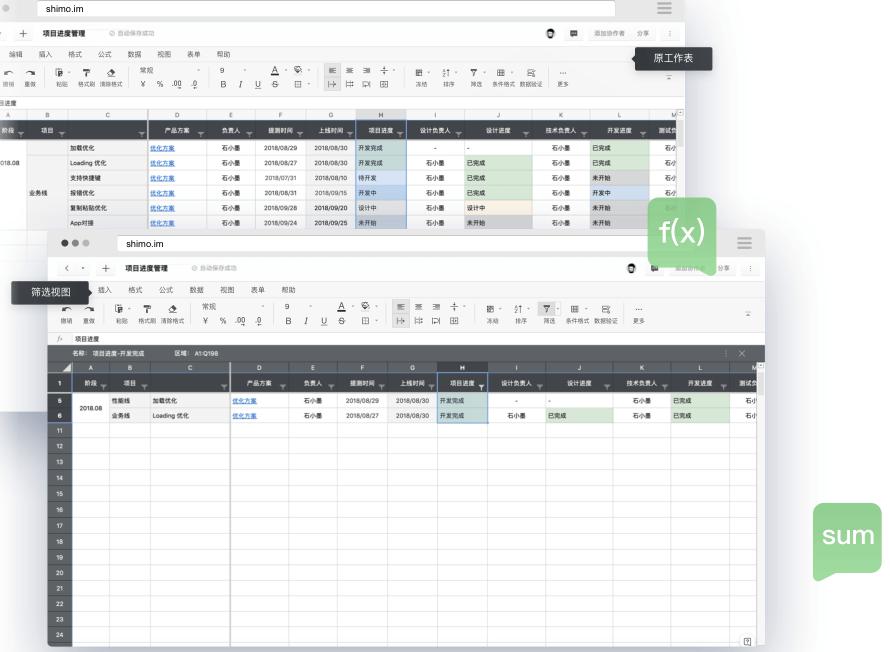Viewport: 890px width, 652px height.
Task: Open the 公式 menu in the front window
Action: click(x=166, y=290)
